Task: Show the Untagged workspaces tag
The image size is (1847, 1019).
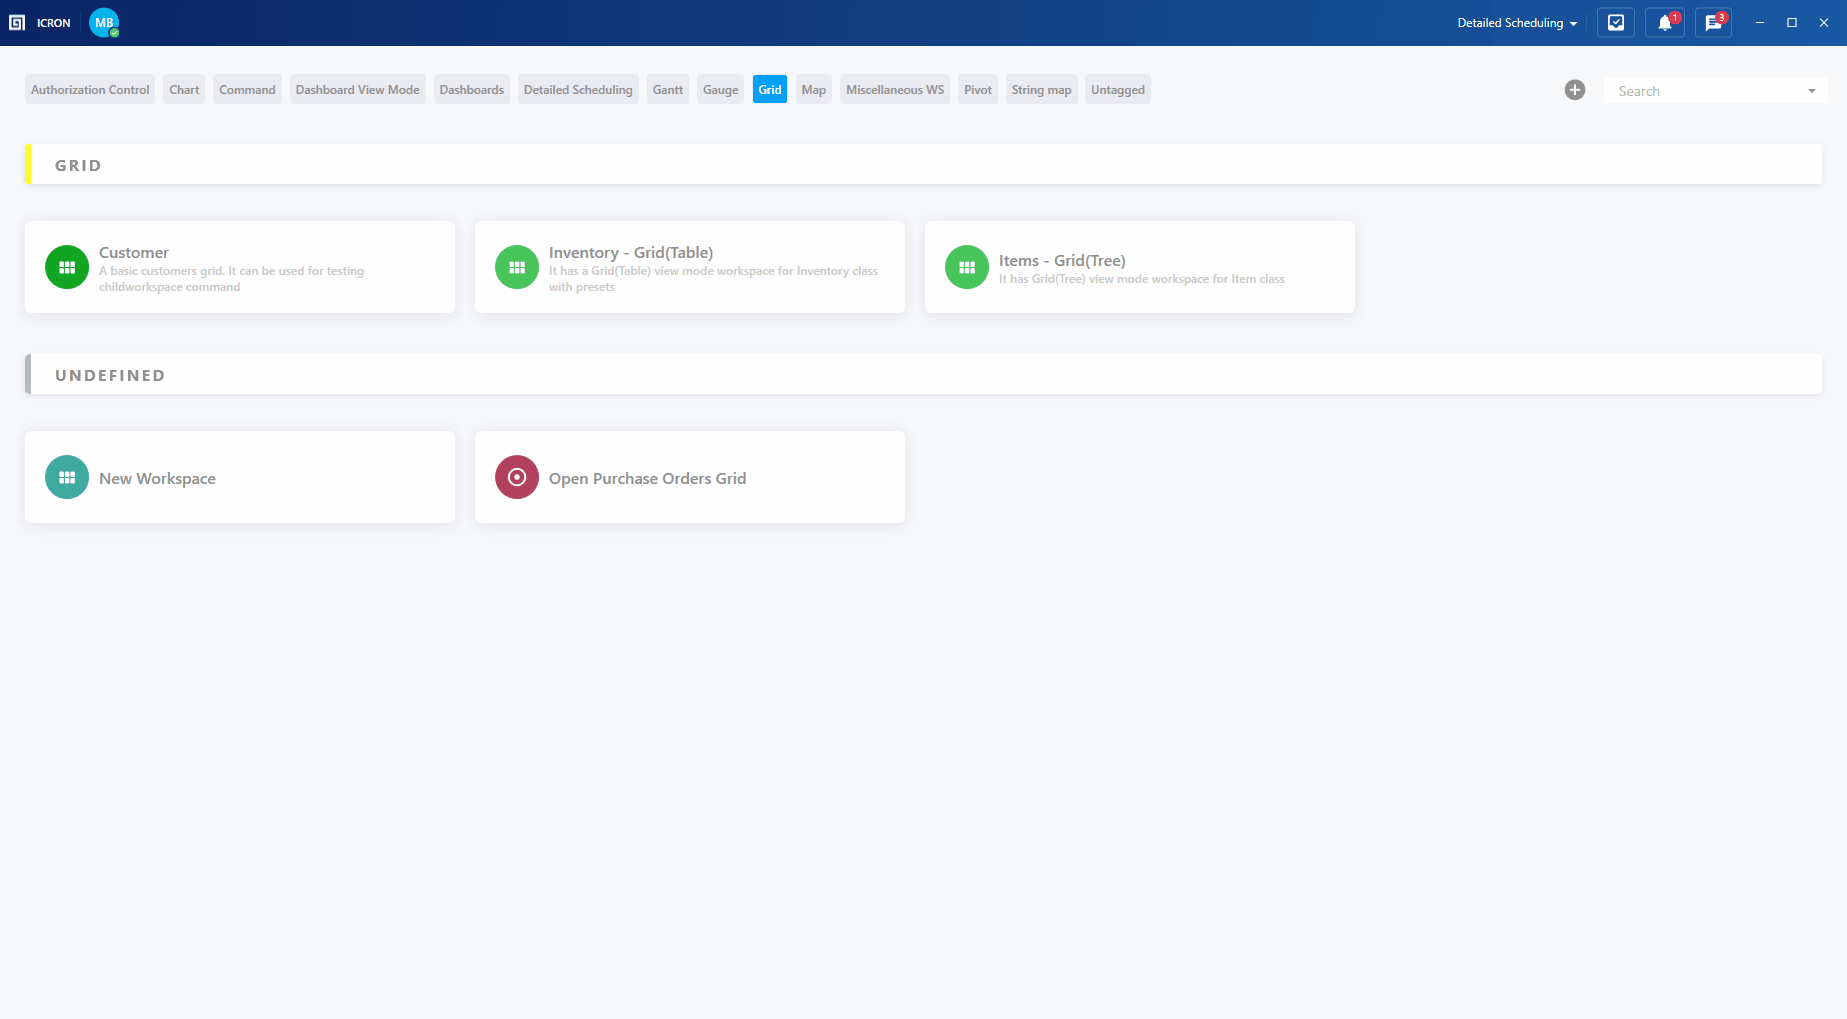Action: pos(1118,90)
